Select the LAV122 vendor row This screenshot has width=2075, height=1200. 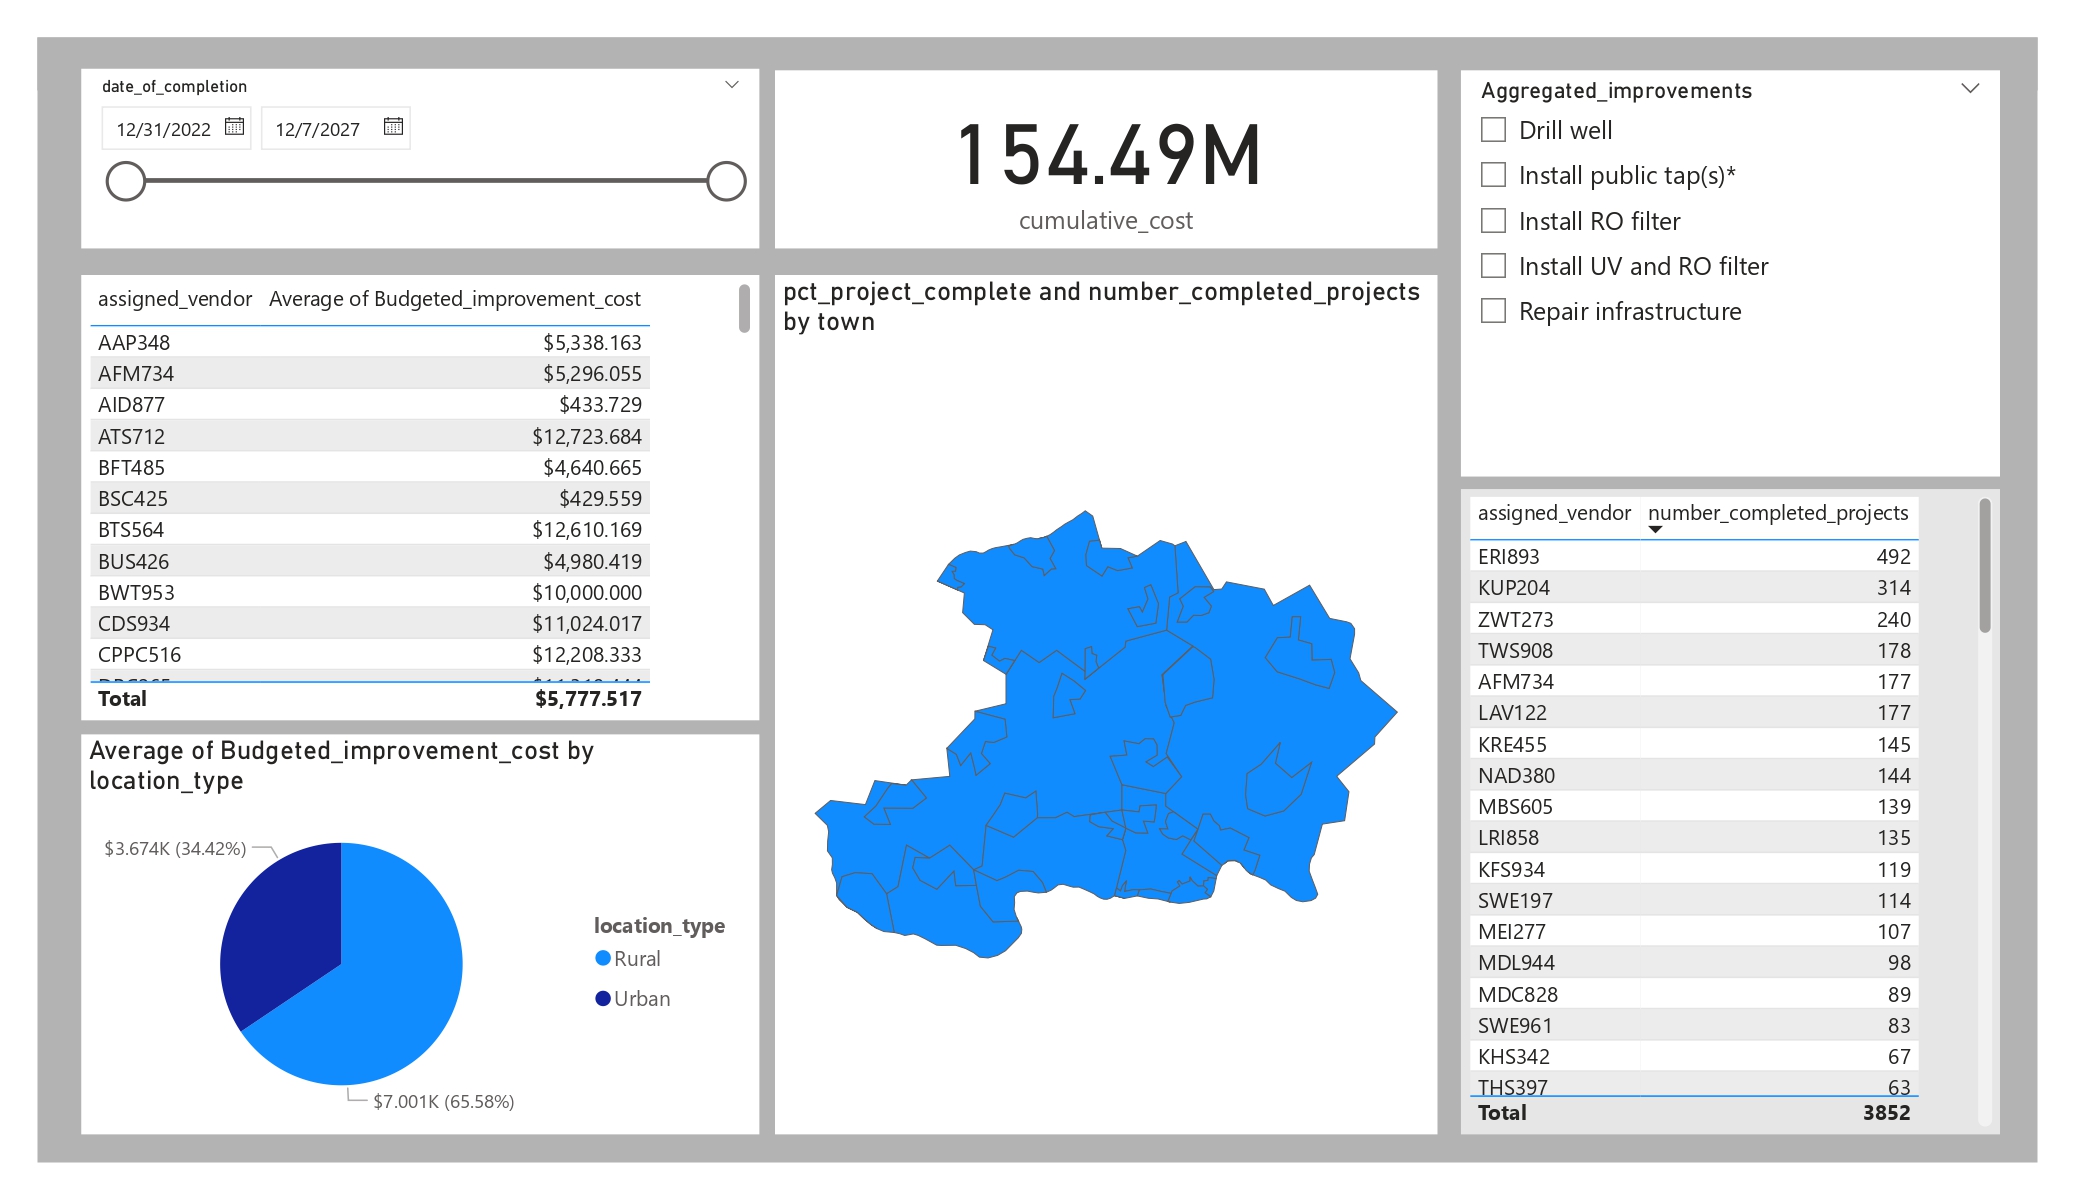point(1694,712)
